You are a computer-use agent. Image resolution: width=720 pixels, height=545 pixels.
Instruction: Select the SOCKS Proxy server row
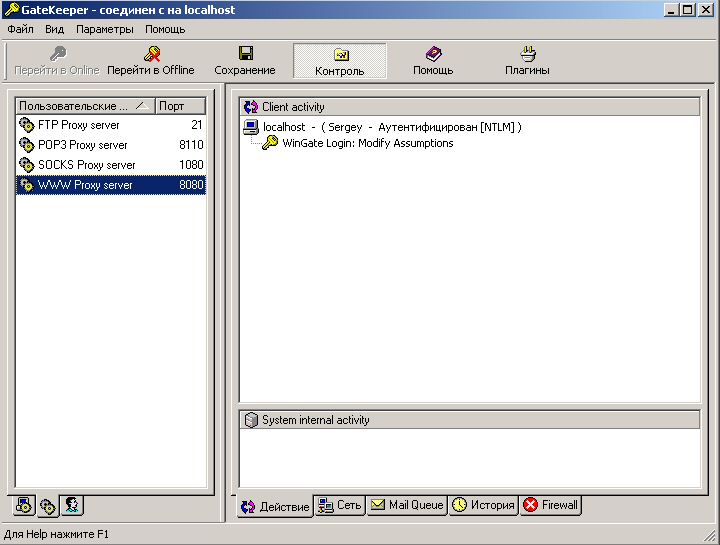pos(111,165)
